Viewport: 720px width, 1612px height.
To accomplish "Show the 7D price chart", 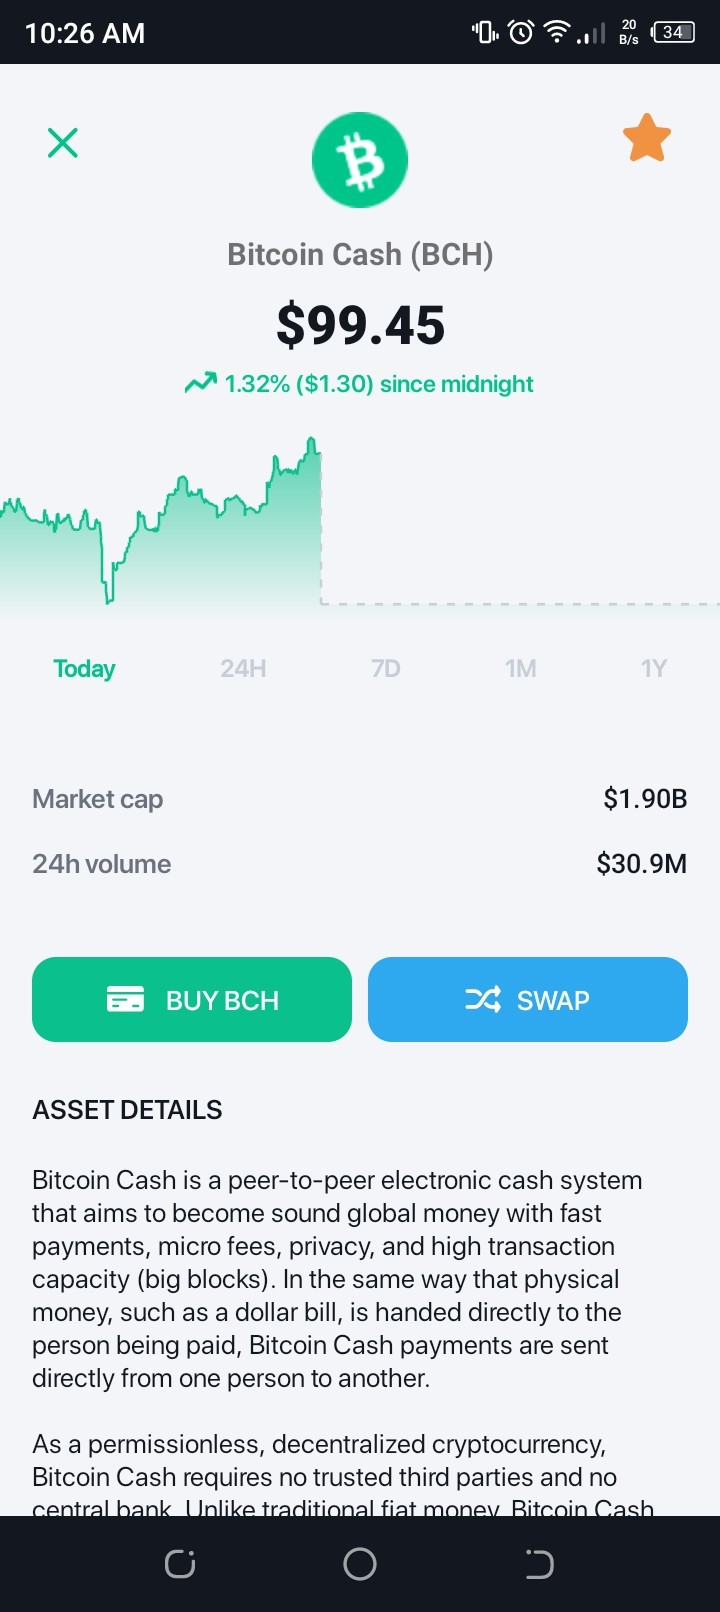I will coord(386,668).
